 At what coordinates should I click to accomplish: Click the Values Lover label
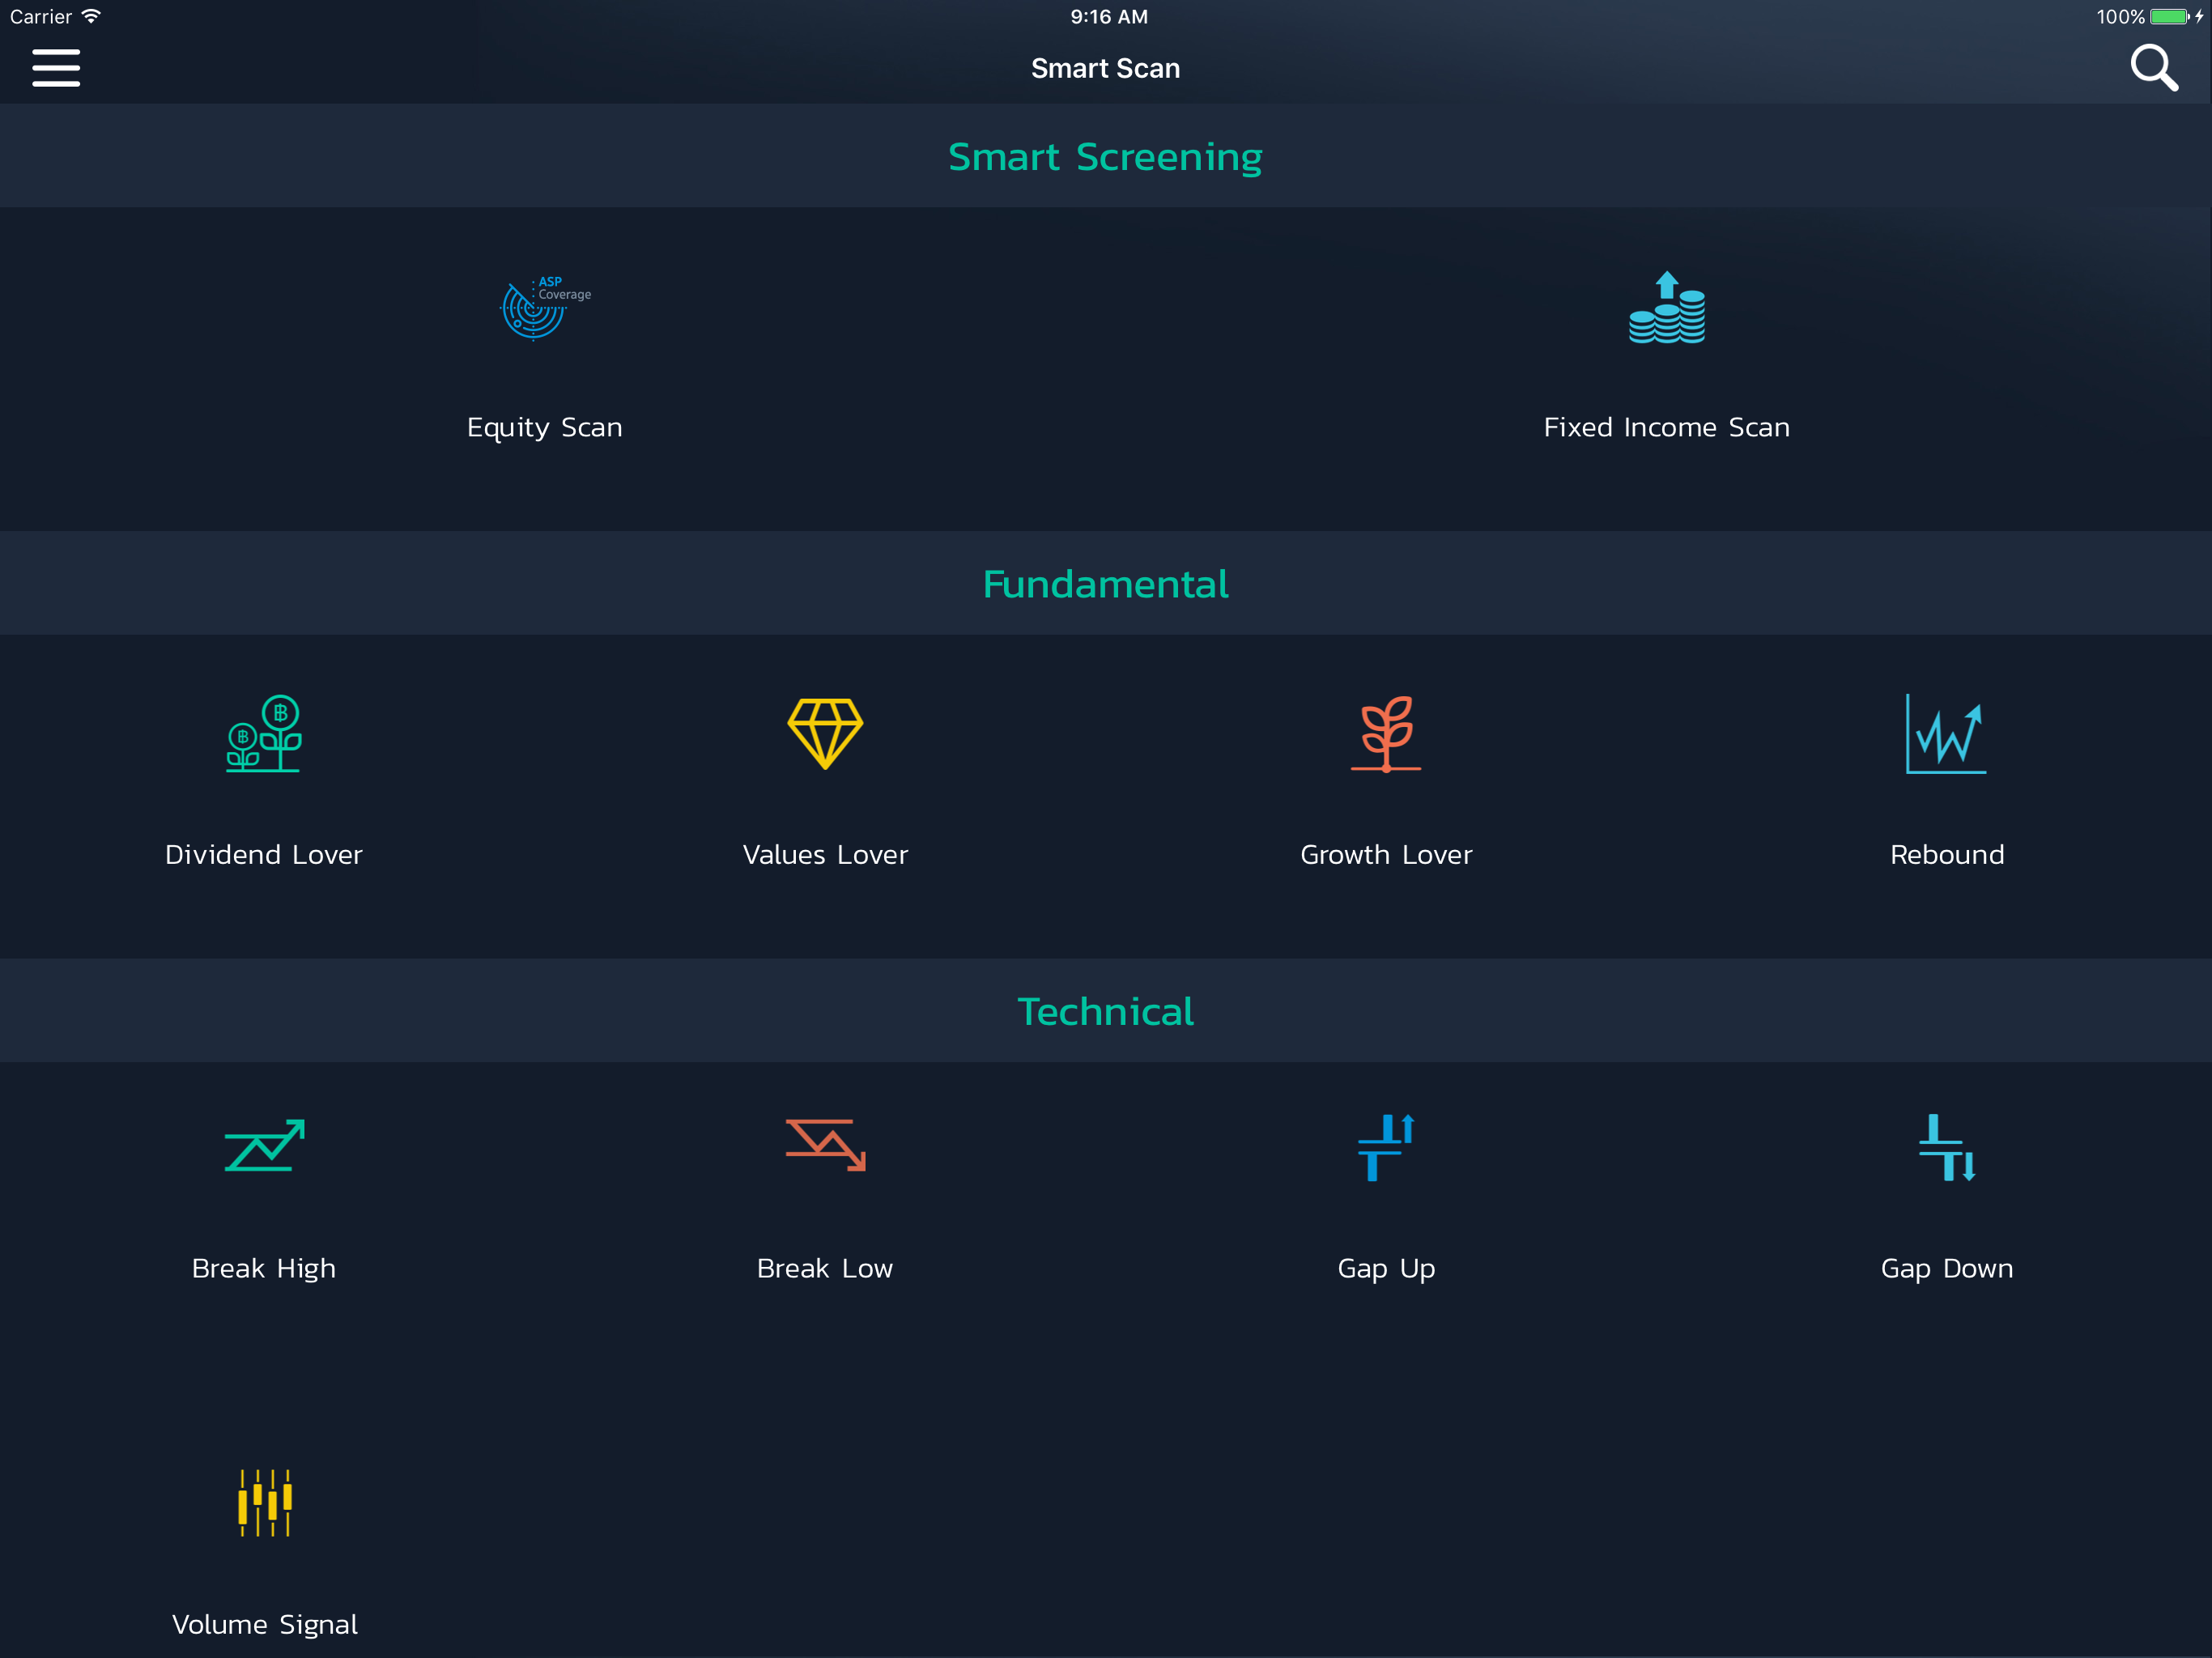pyautogui.click(x=825, y=854)
